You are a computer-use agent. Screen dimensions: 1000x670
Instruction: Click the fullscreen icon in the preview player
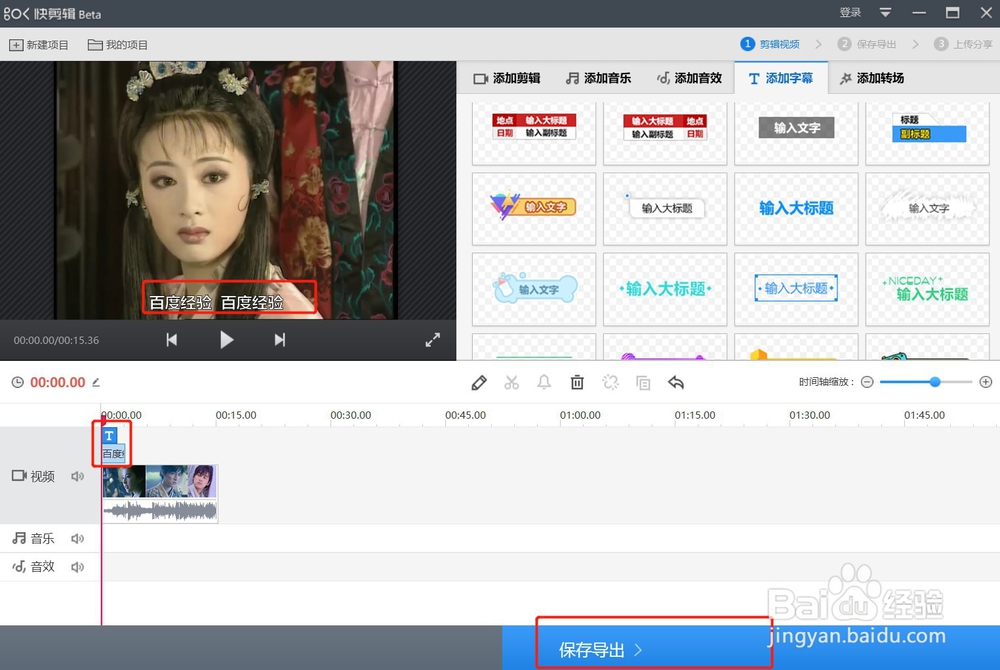tap(432, 339)
